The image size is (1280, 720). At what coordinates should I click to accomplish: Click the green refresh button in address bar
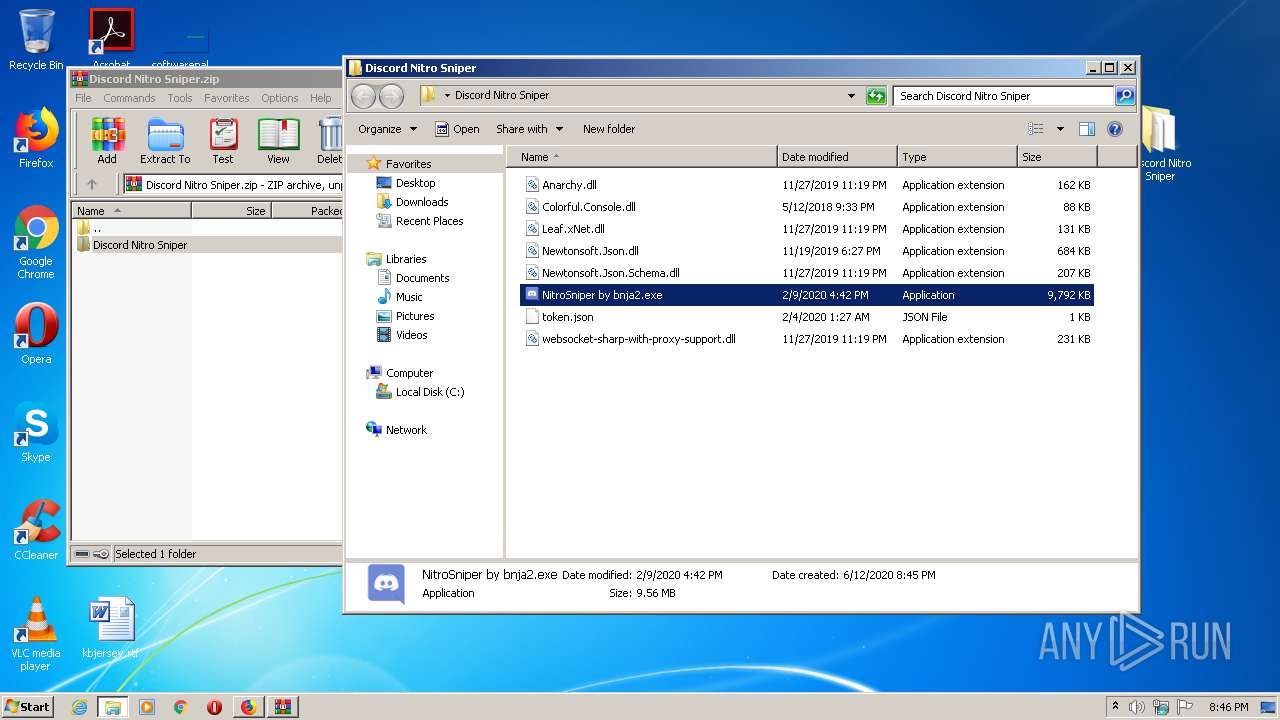[x=876, y=96]
